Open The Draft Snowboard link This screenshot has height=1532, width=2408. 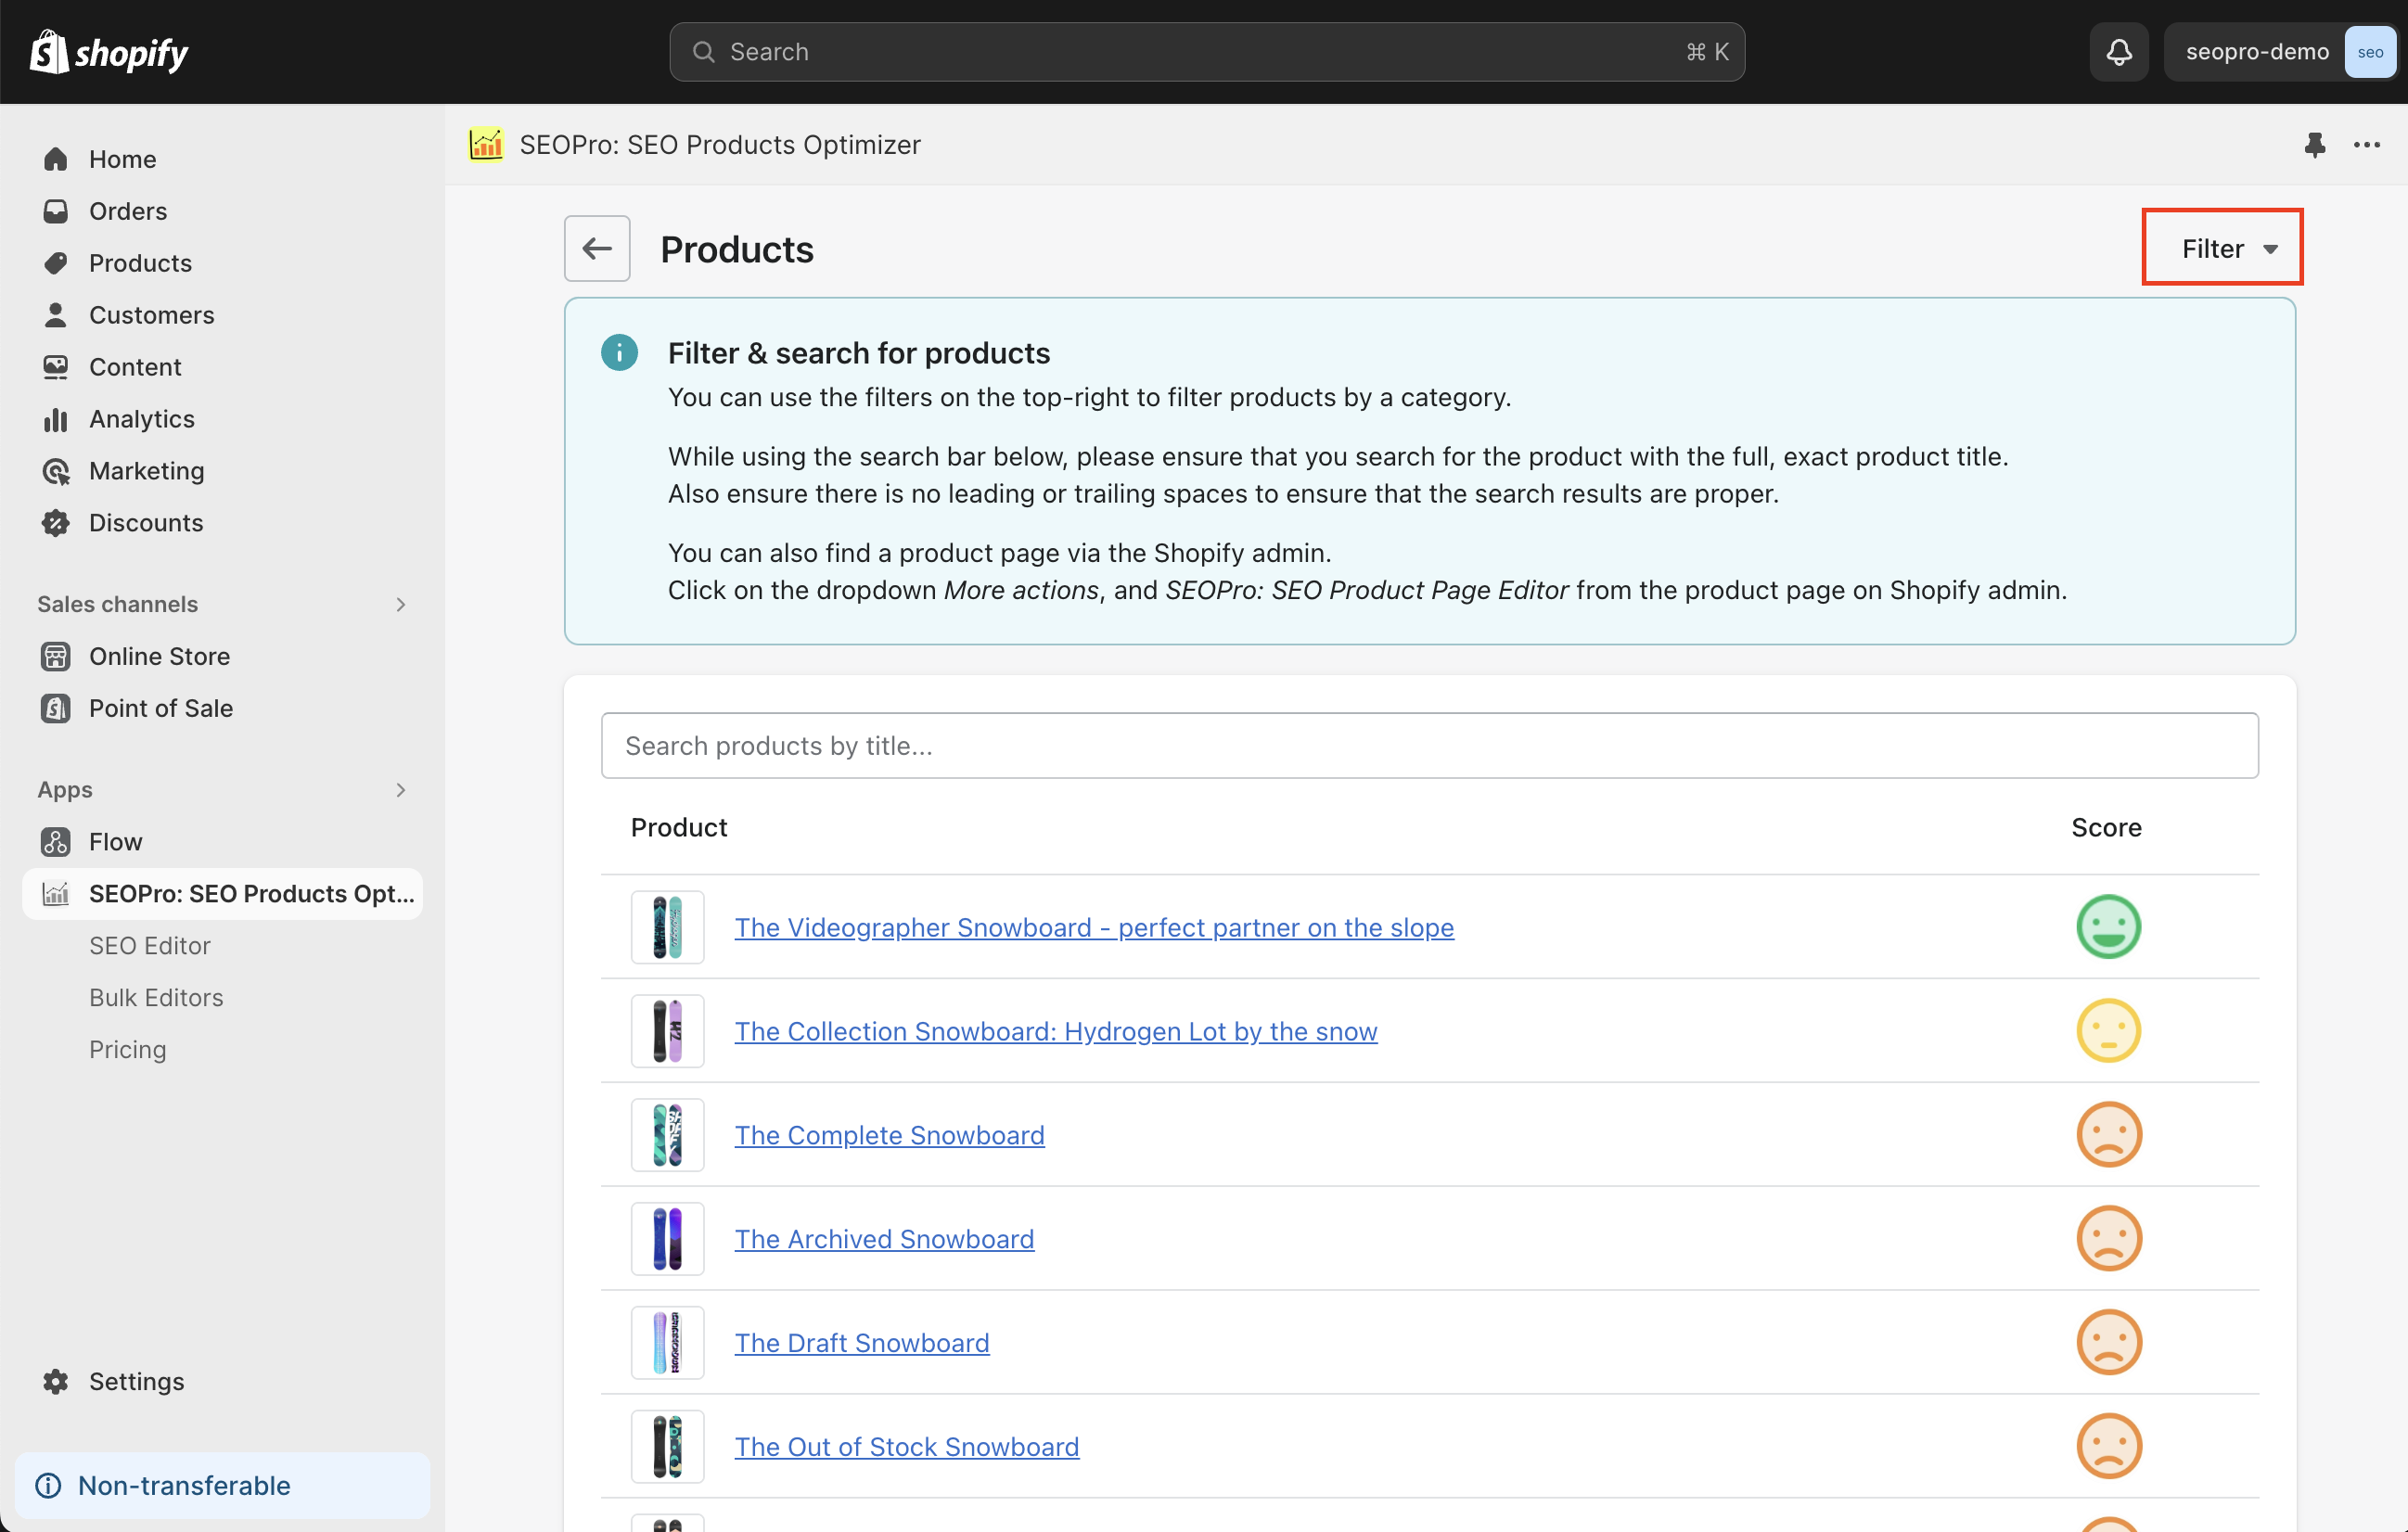pyautogui.click(x=861, y=1343)
